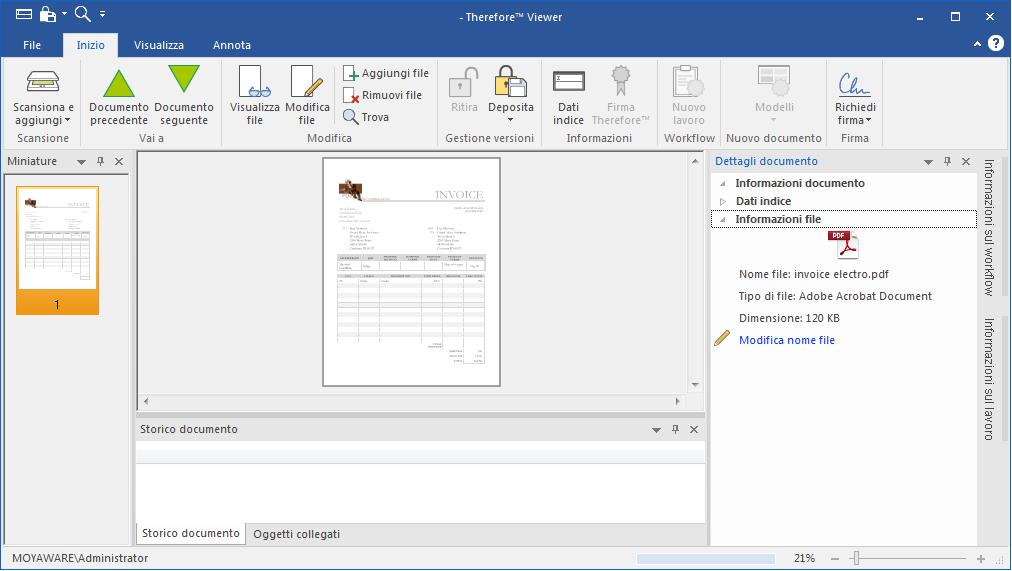The image size is (1012, 571).
Task: Click the Scansiona e aggiungi scanner icon
Action: pos(43,82)
